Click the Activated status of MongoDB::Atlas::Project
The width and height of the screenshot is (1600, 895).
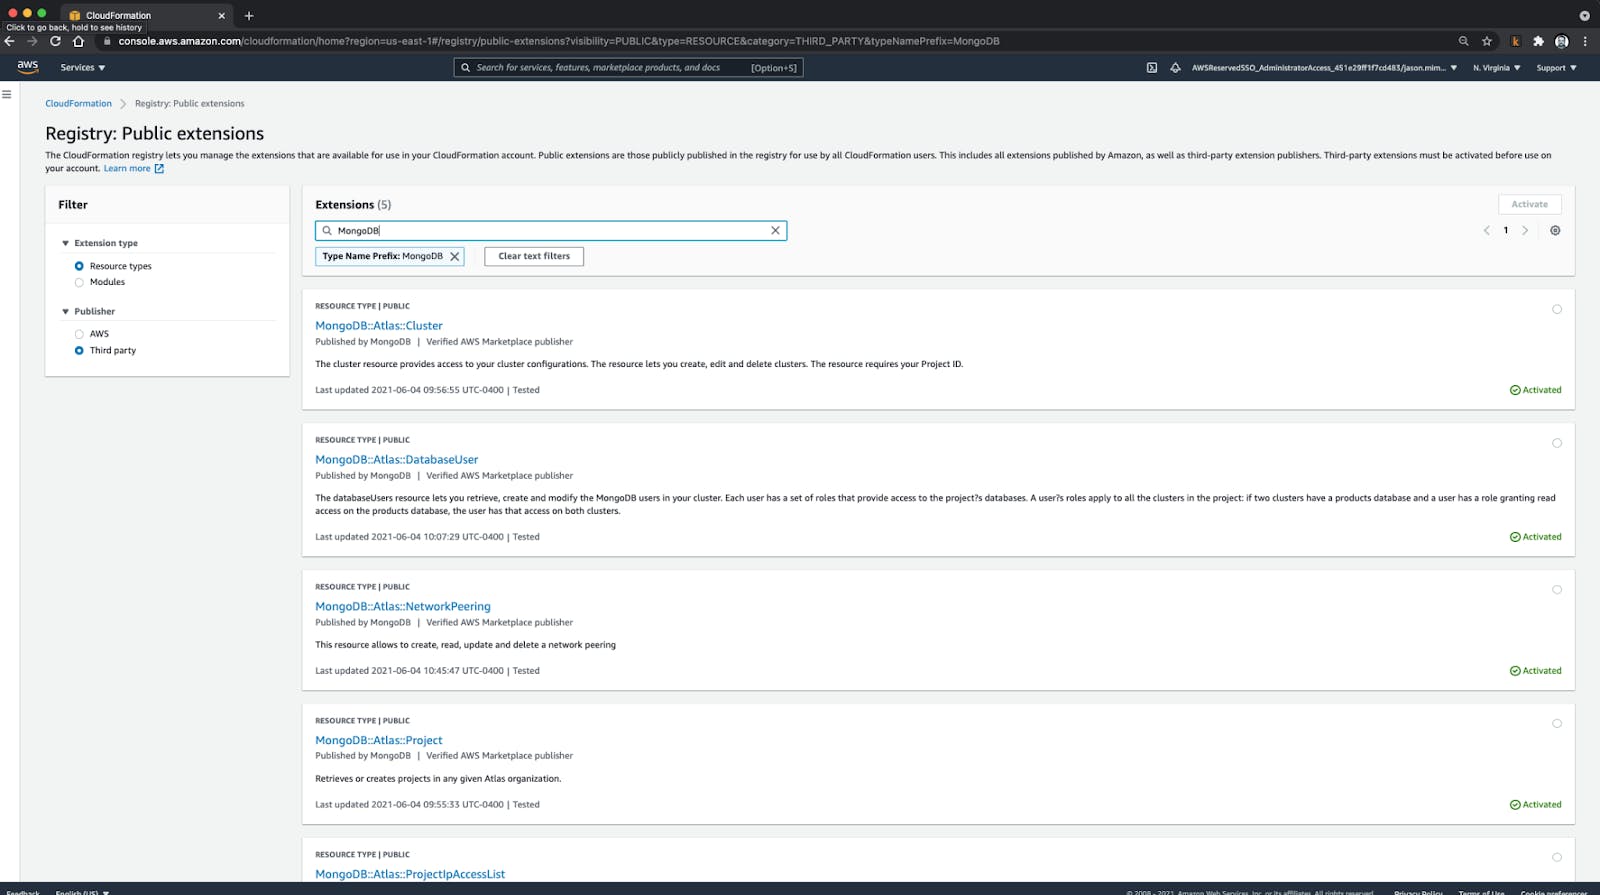click(x=1535, y=805)
